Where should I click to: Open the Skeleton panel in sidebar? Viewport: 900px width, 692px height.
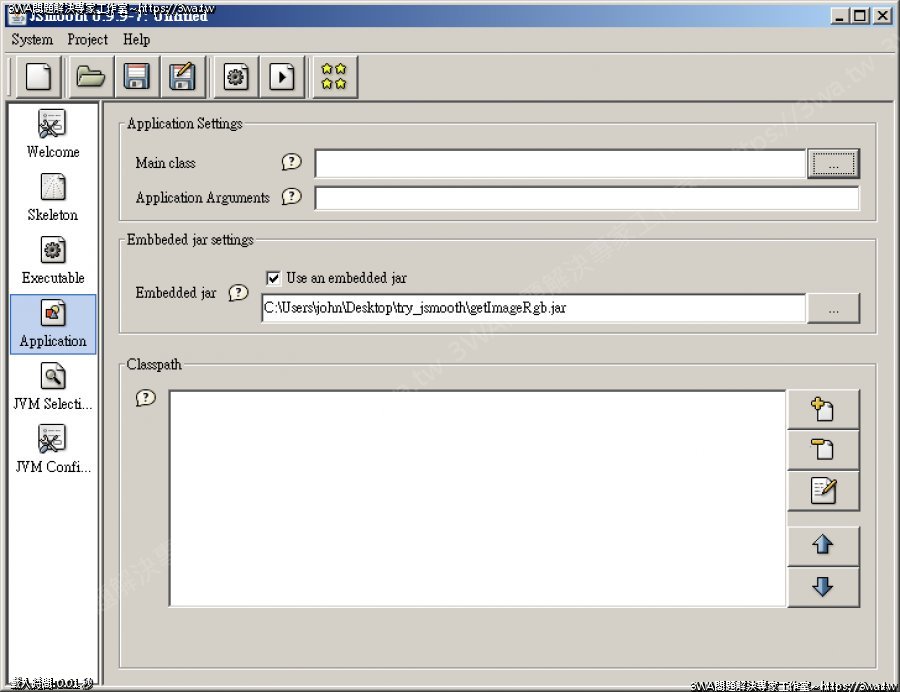(53, 197)
